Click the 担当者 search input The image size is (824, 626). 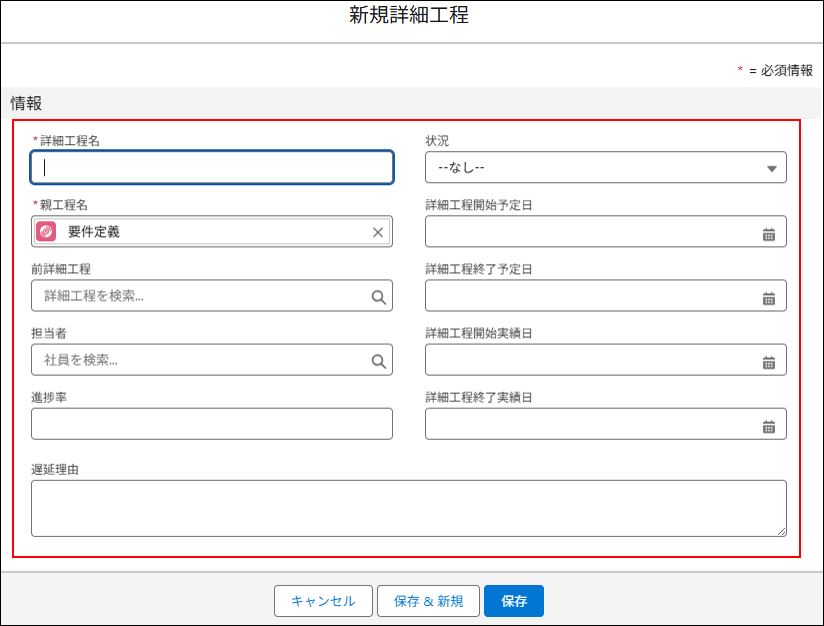pyautogui.click(x=200, y=360)
